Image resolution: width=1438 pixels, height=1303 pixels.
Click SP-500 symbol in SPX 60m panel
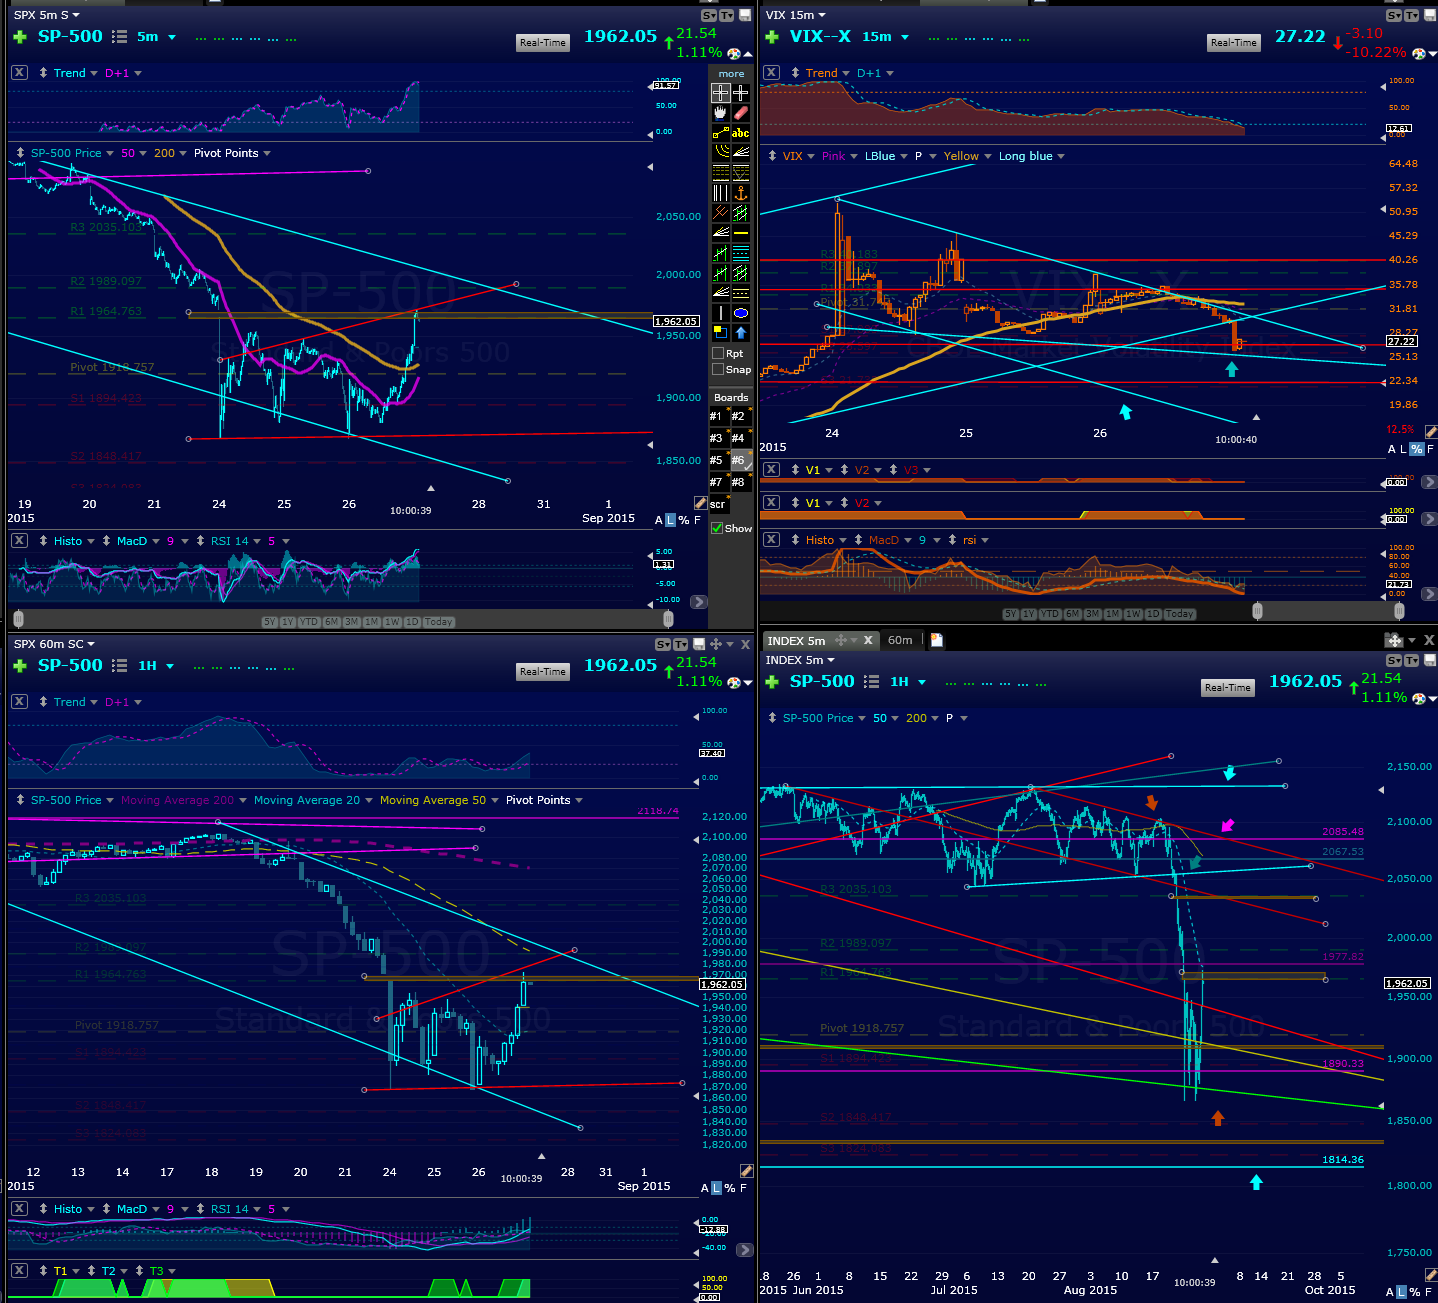[70, 666]
